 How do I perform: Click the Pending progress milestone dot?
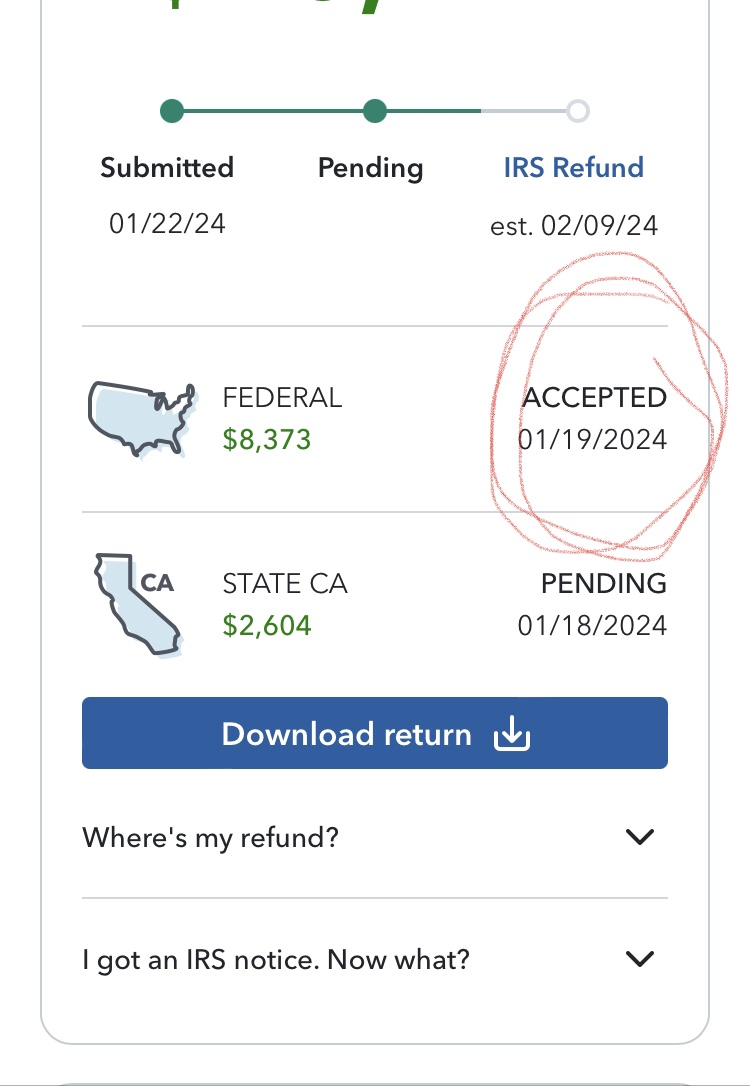tap(375, 111)
